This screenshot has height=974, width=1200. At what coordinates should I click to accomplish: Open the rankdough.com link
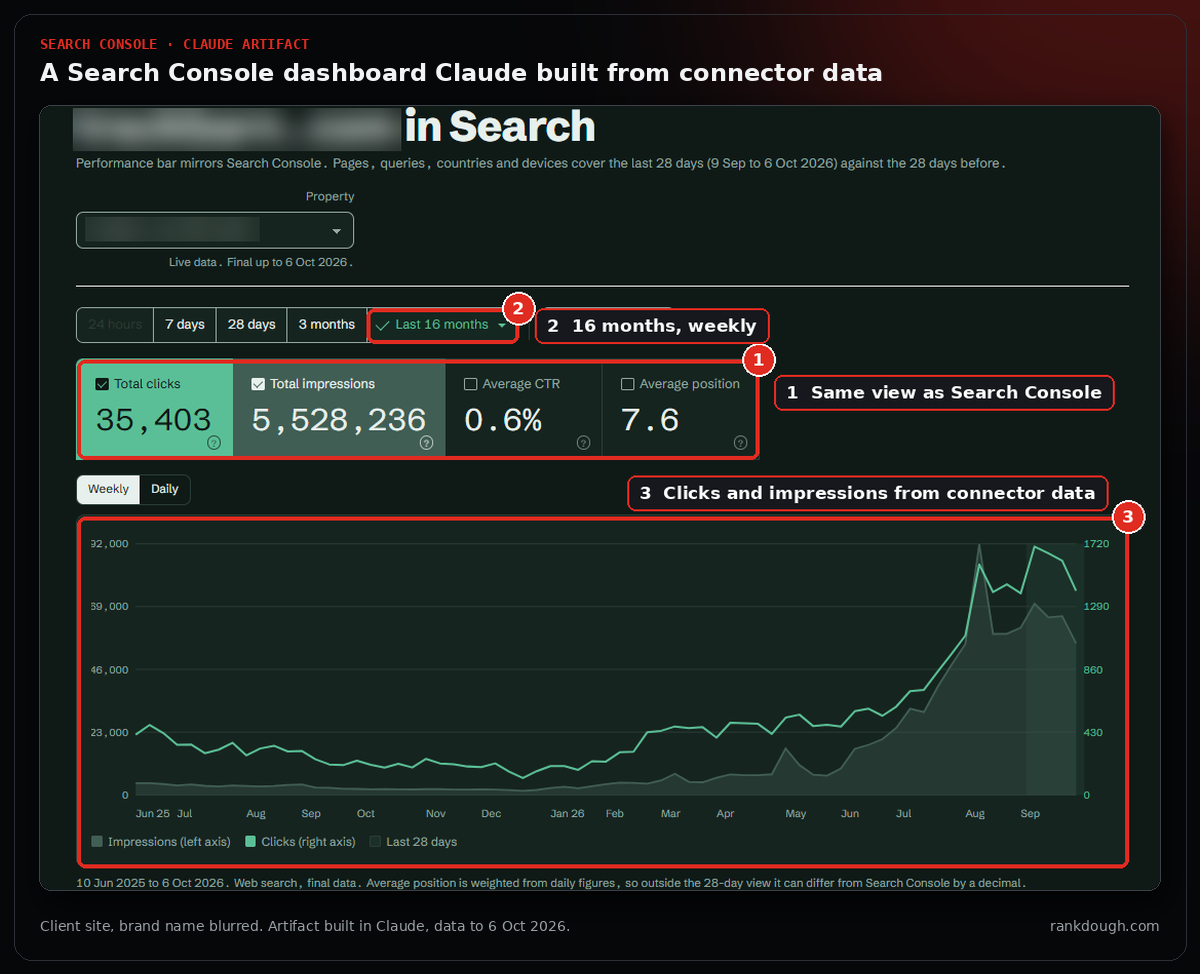(x=1105, y=926)
